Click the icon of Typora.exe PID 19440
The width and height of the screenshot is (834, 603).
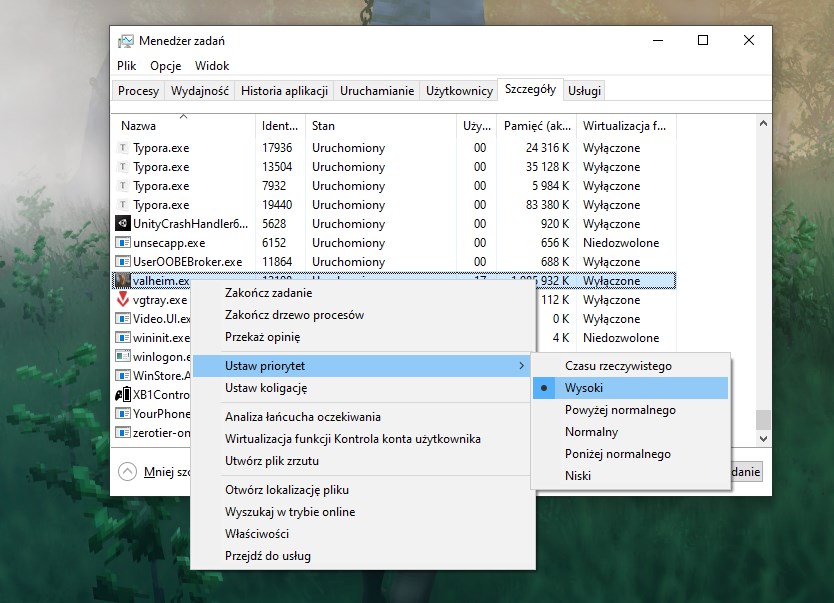tap(123, 205)
